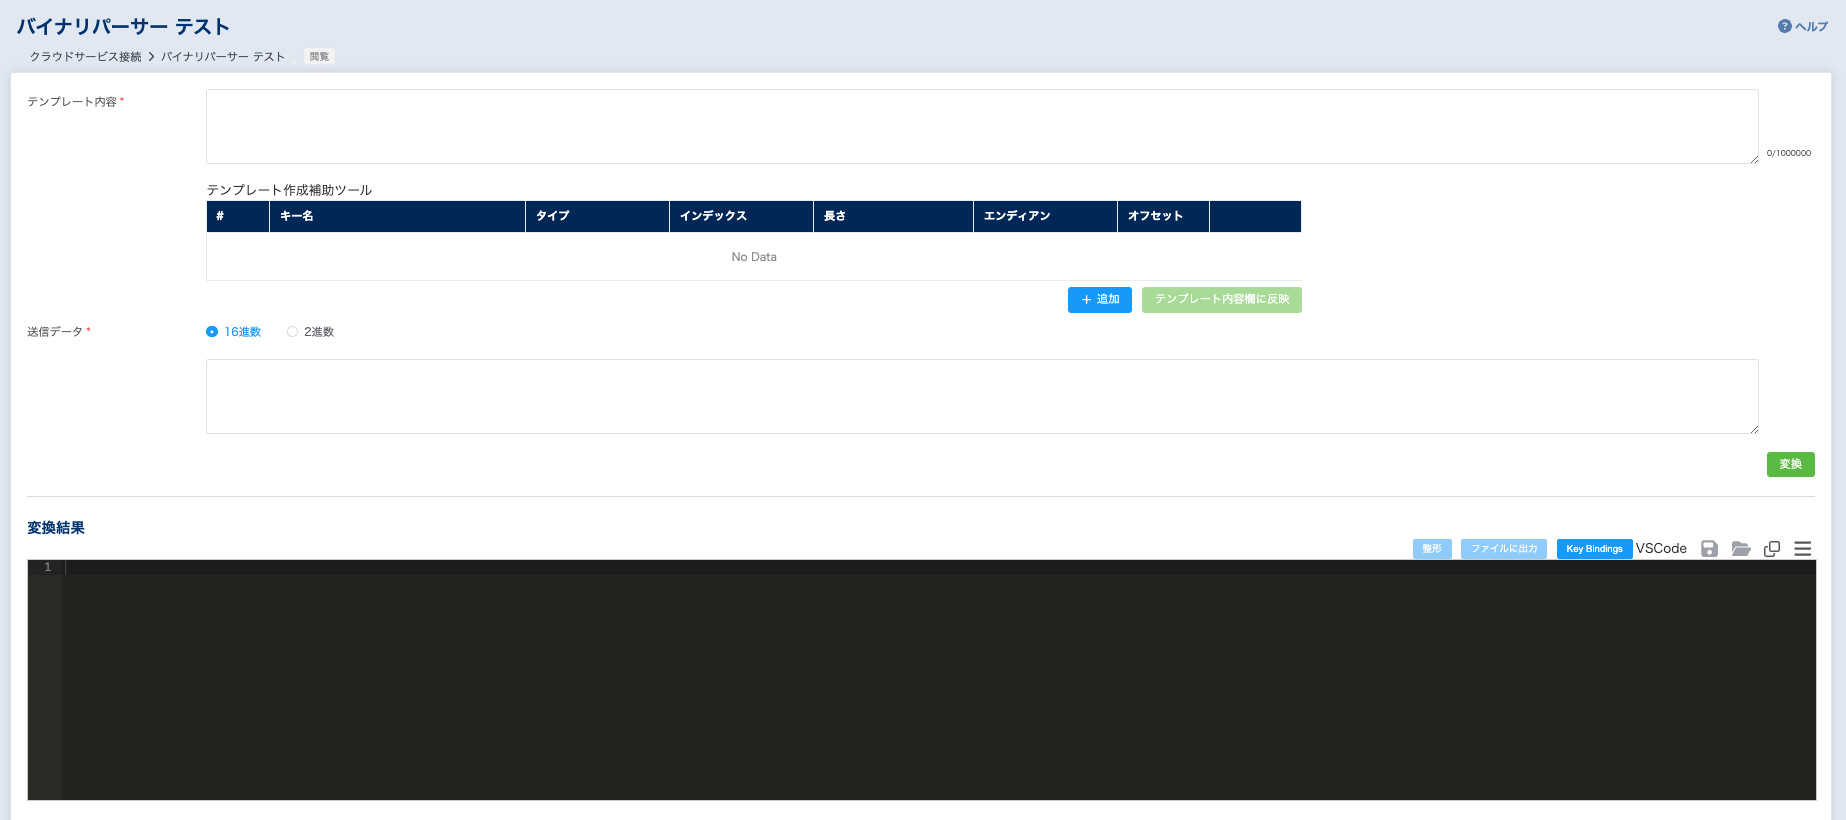Image resolution: width=1846 pixels, height=820 pixels.
Task: Click the open folder icon
Action: pos(1741,549)
